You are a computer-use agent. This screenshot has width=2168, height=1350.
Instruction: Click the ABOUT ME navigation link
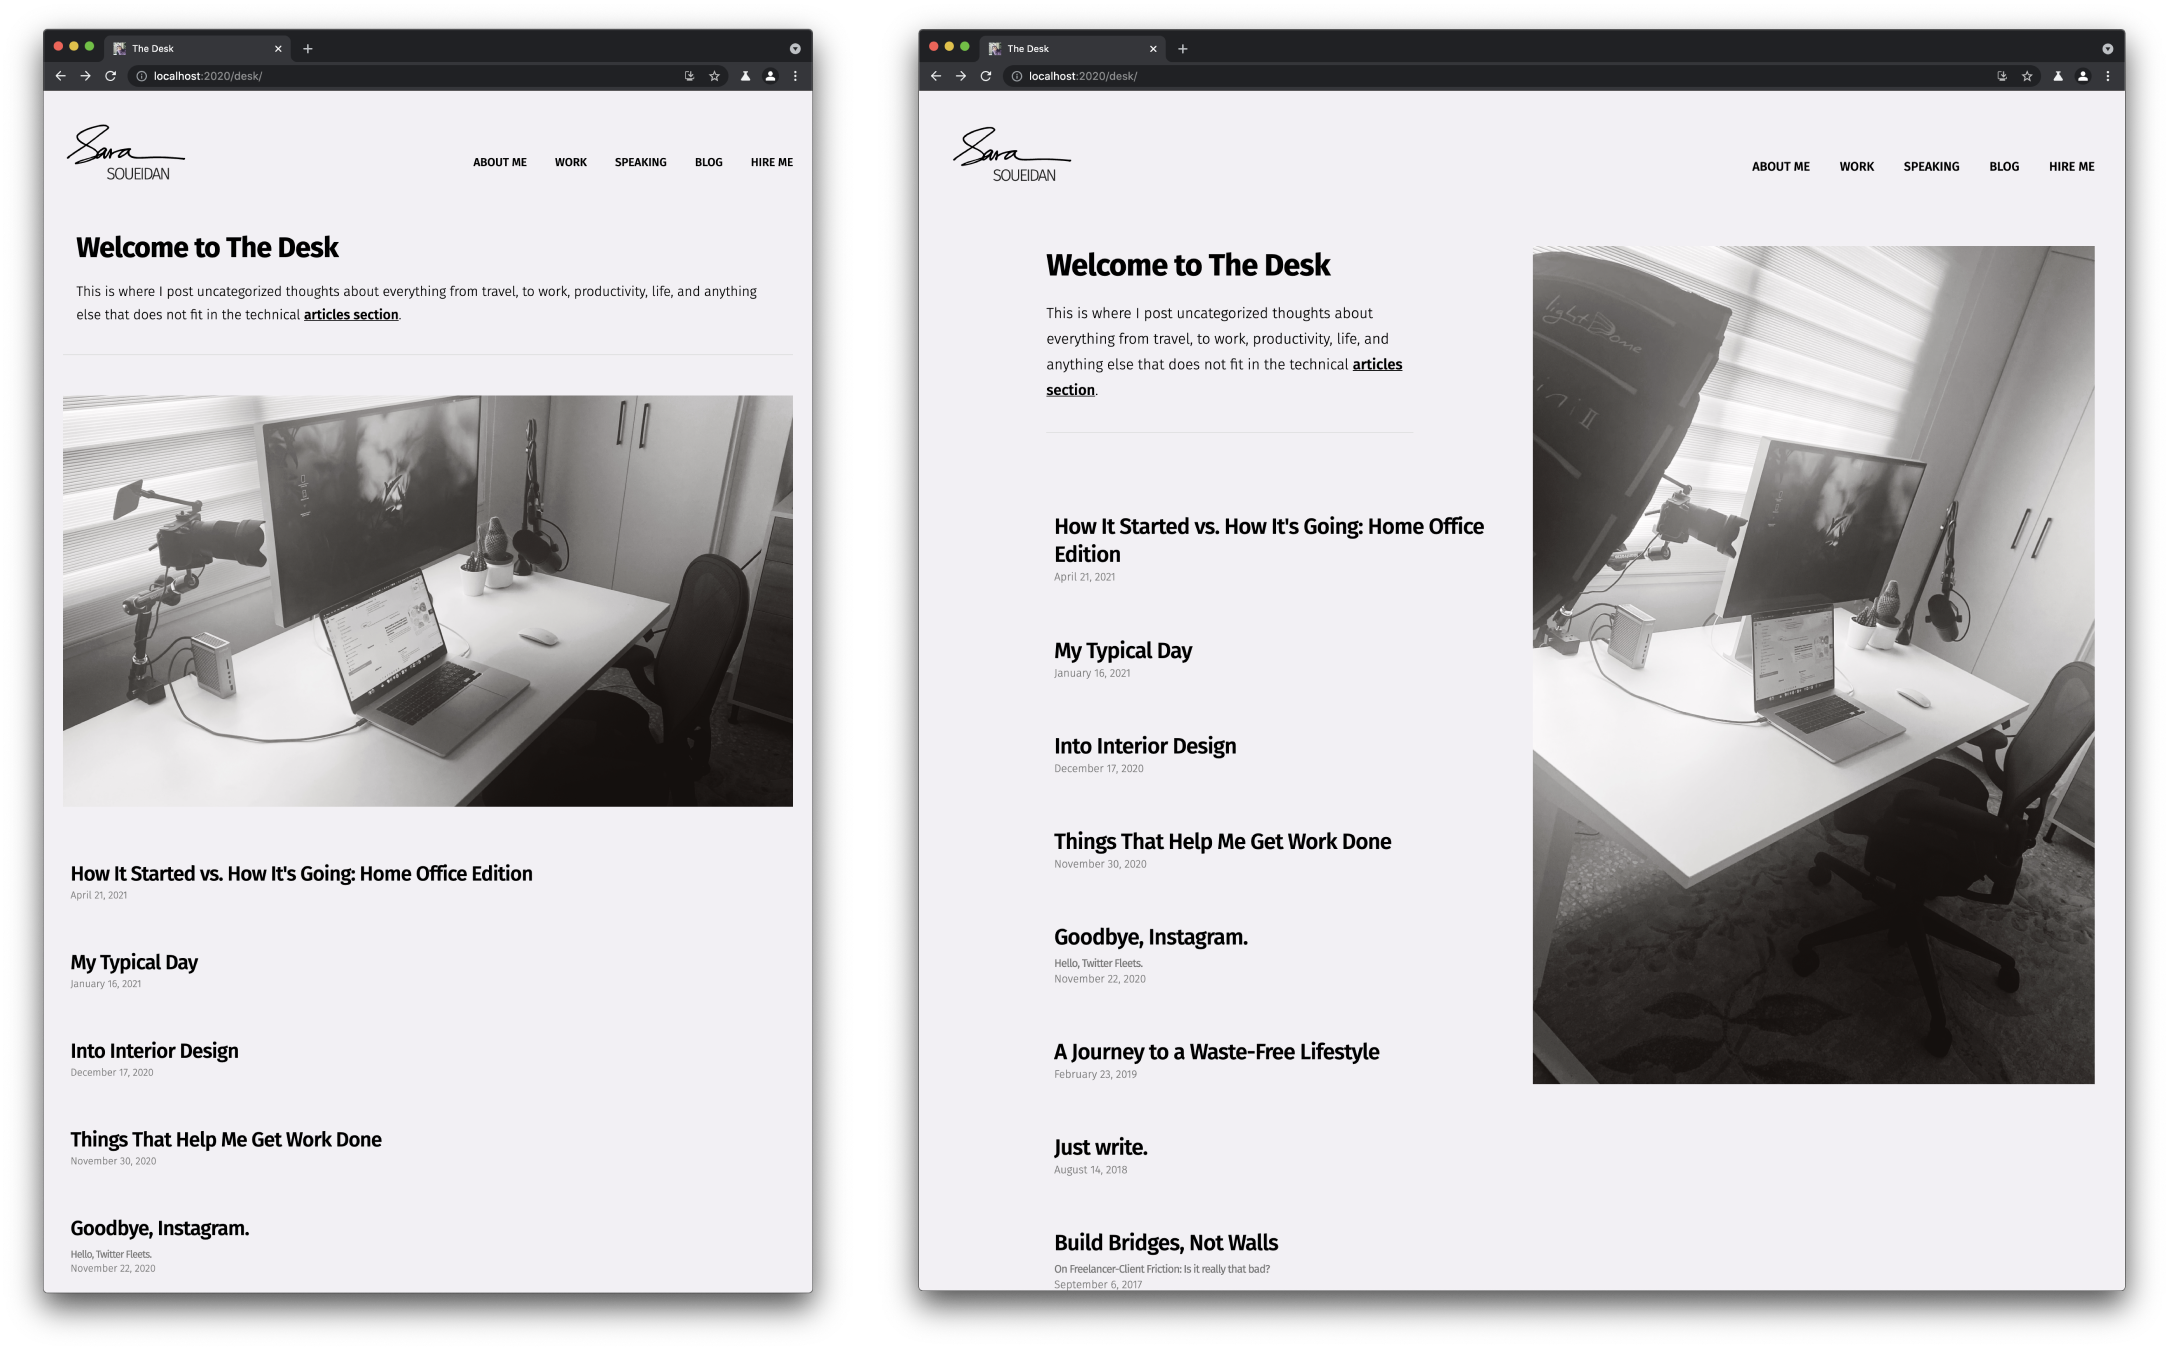[x=501, y=162]
